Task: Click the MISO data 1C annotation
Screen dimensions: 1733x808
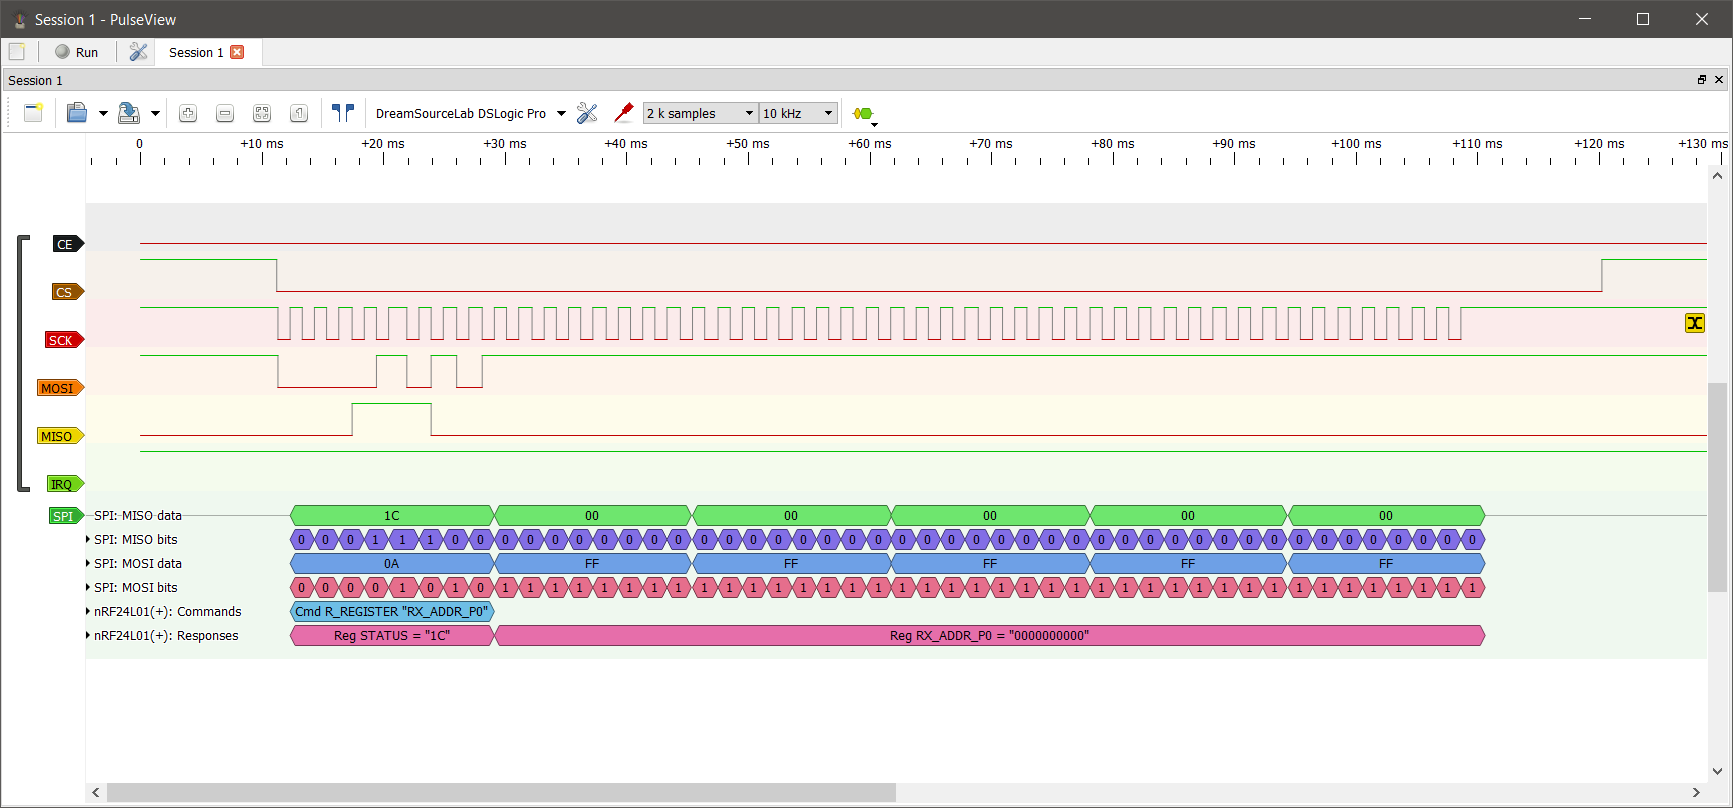Action: [392, 516]
